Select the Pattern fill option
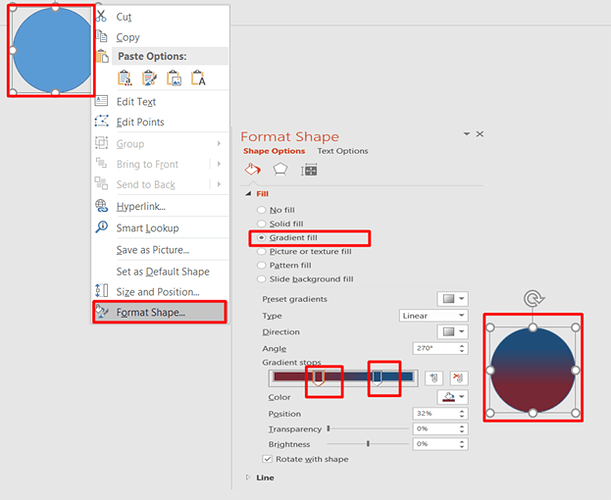The width and height of the screenshot is (611, 500). [284, 265]
